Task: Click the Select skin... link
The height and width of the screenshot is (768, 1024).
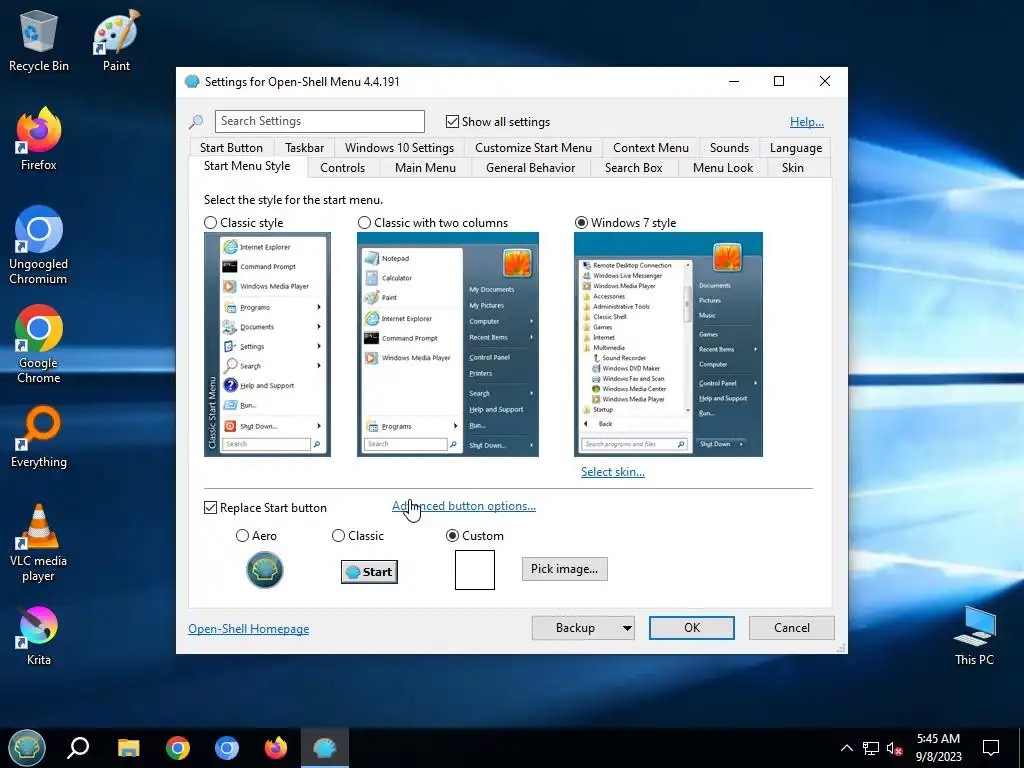Action: point(613,472)
